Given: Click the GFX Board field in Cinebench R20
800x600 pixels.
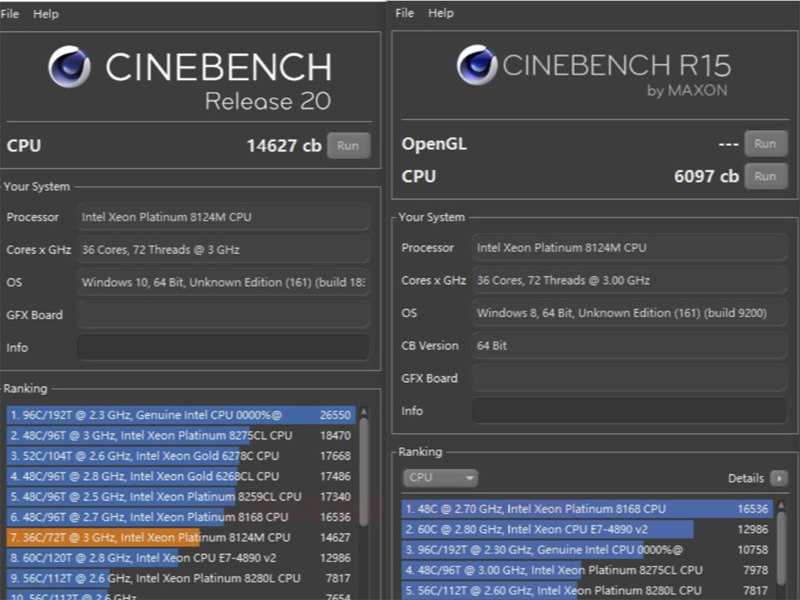Looking at the screenshot, I should [x=223, y=315].
